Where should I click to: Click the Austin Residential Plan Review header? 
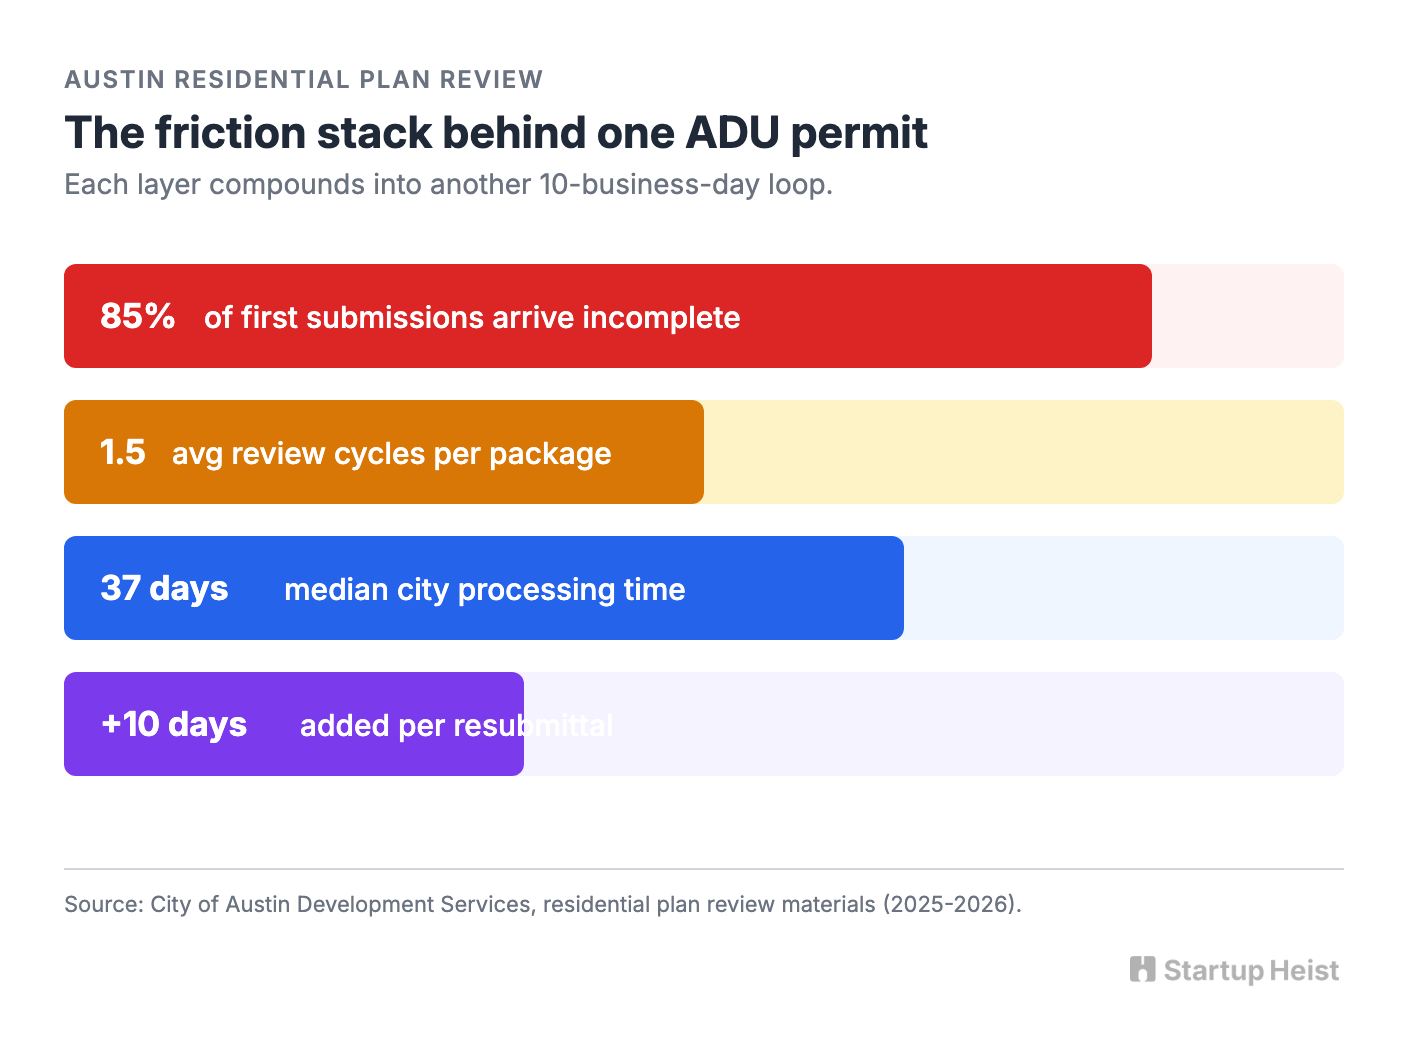click(x=304, y=80)
